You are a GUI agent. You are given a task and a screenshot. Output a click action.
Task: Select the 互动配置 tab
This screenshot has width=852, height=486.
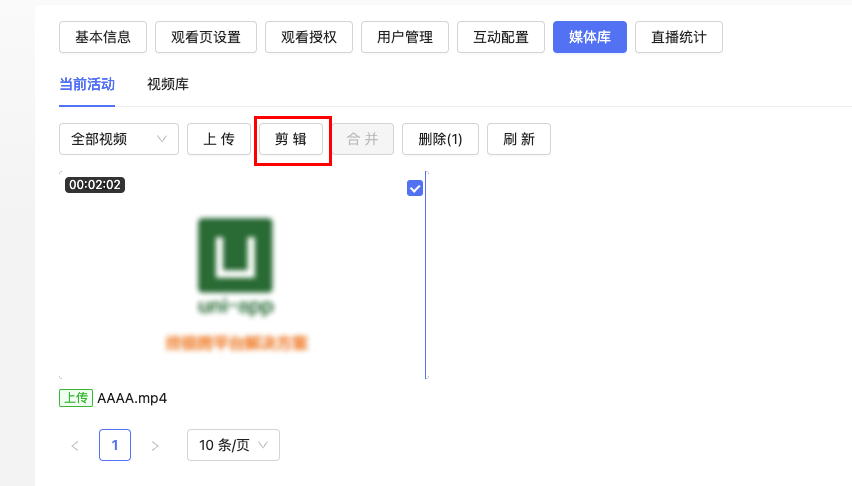click(501, 37)
